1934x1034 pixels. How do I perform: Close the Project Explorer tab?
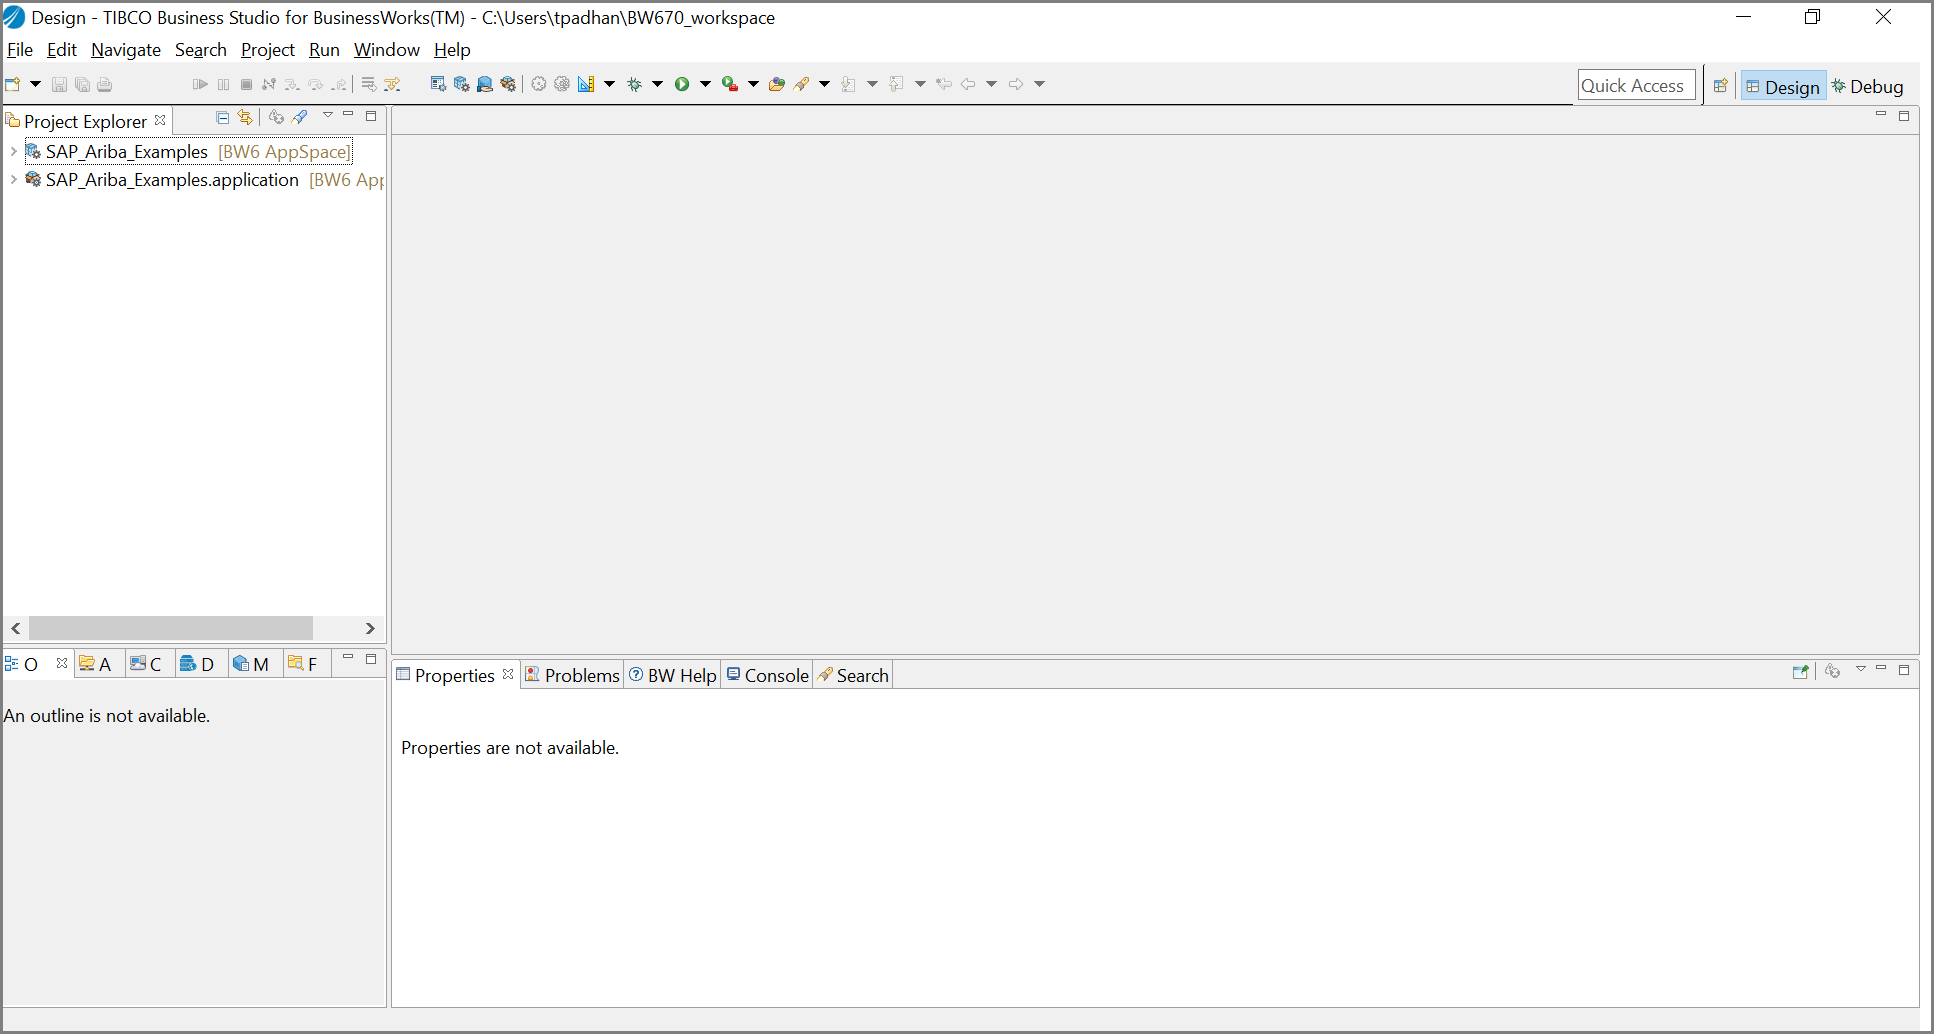pyautogui.click(x=160, y=120)
